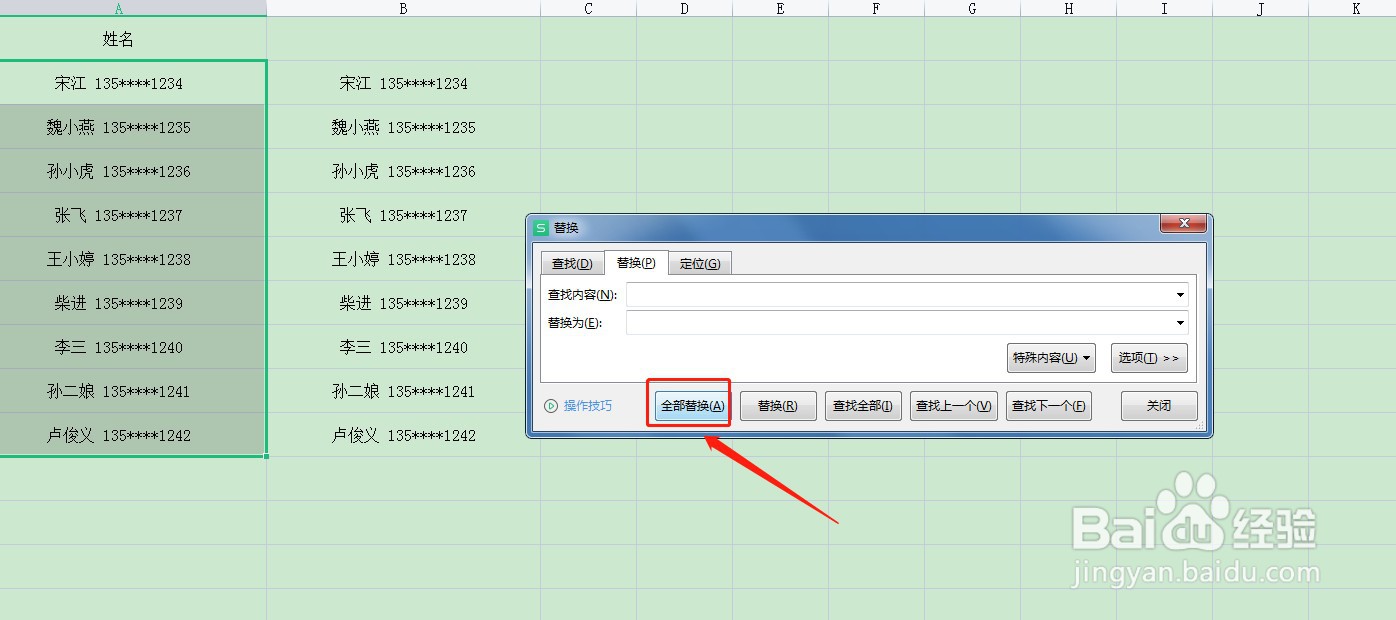Screen dimensions: 1396x620
Task: Click column B cell 魏小燕 135****1235
Action: tap(403, 127)
